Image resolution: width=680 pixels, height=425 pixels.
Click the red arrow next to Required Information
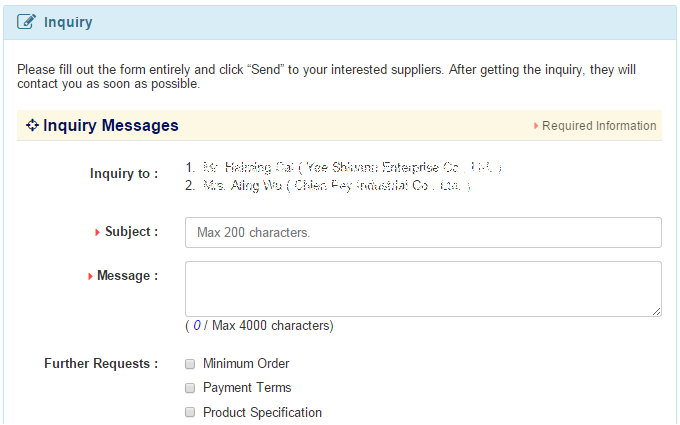[536, 126]
